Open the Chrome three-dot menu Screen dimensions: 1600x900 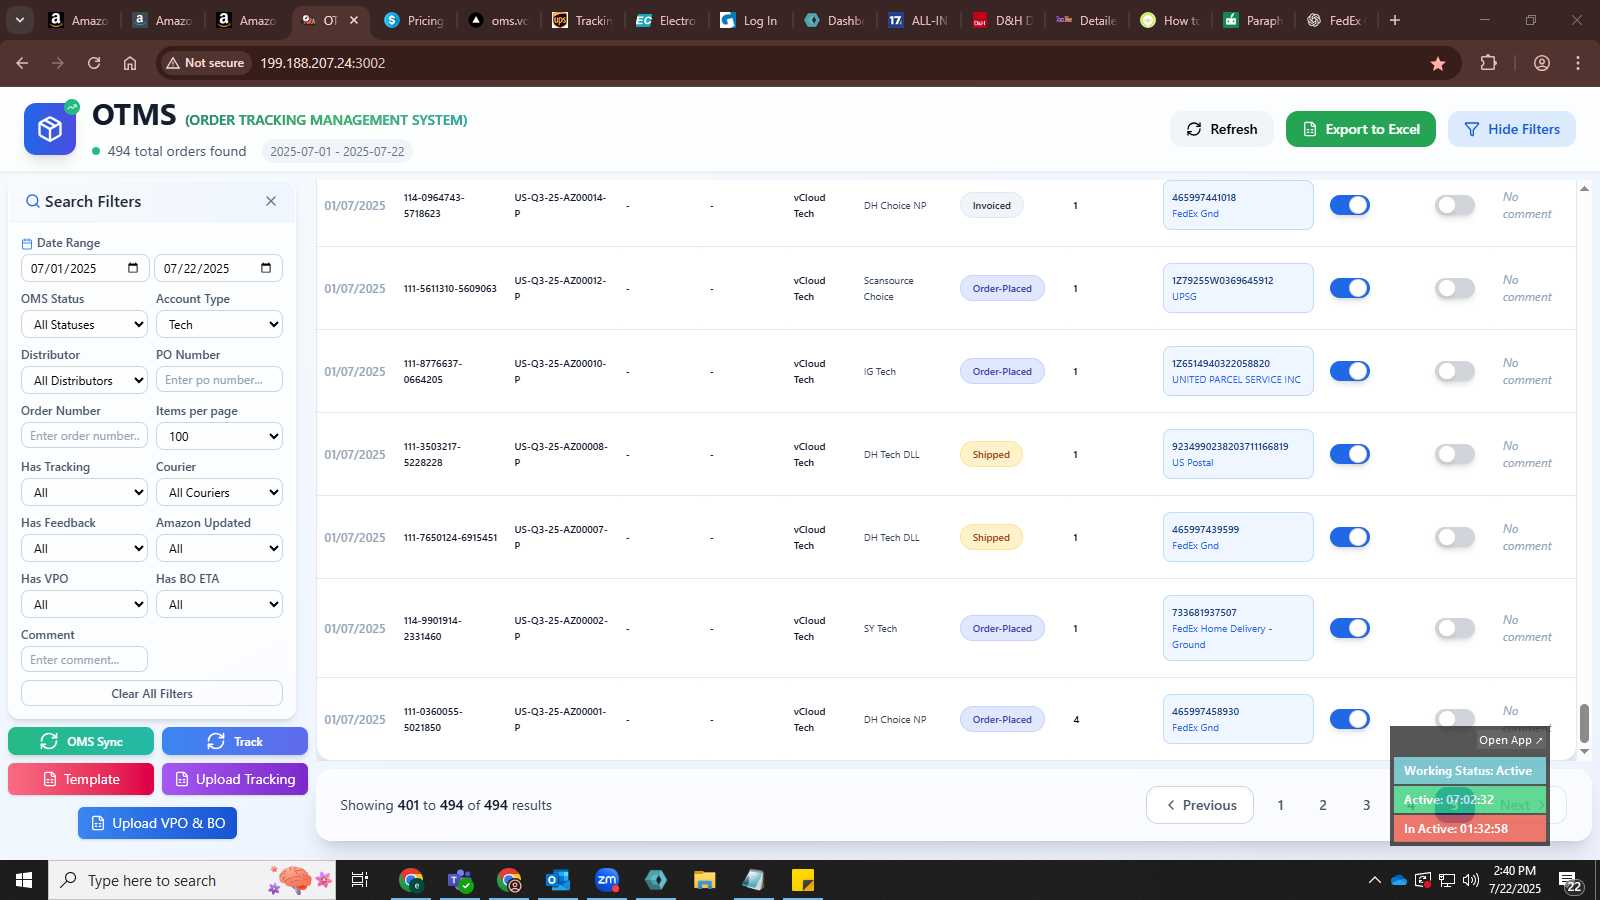[x=1578, y=63]
